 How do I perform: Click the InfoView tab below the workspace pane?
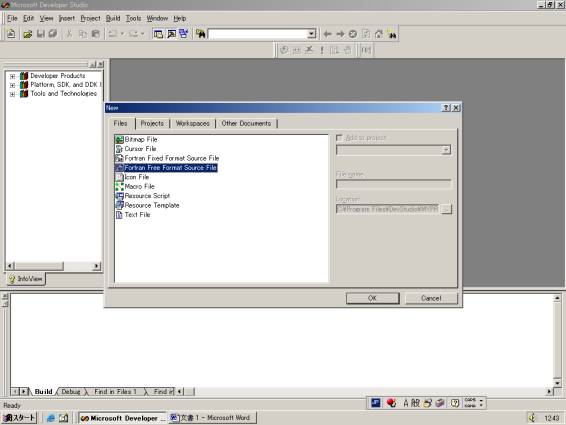pyautogui.click(x=26, y=279)
